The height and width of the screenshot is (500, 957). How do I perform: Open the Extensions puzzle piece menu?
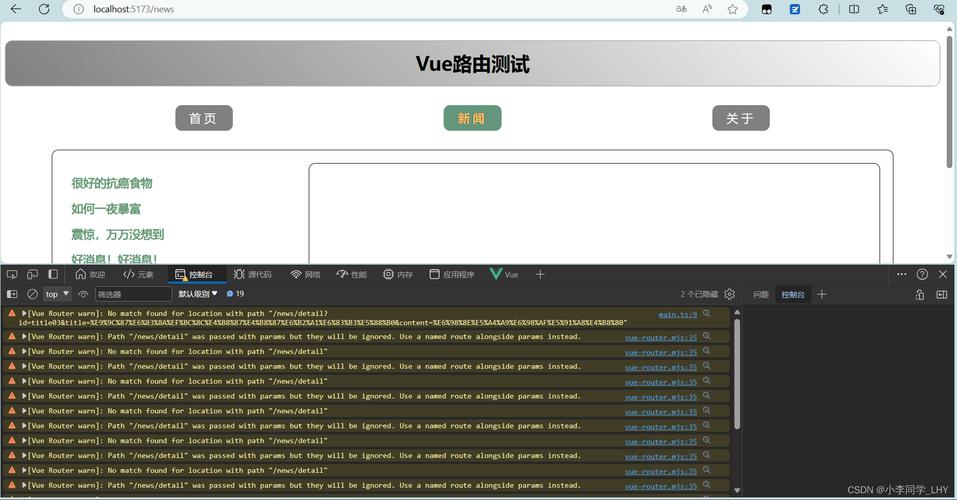pyautogui.click(x=823, y=9)
